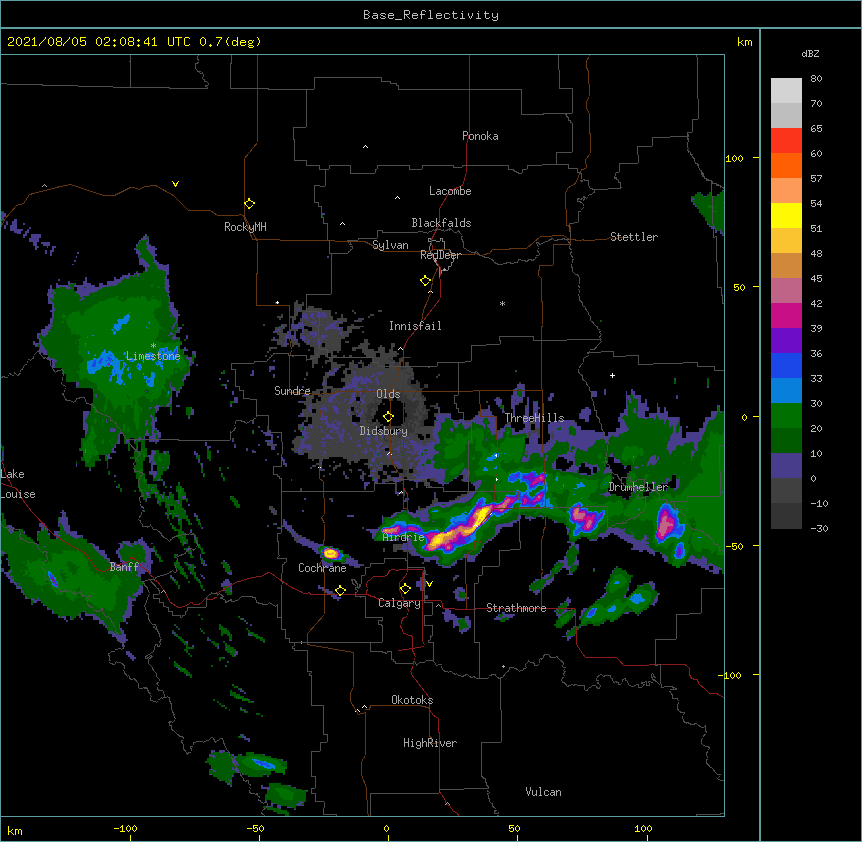862x842 pixels.
Task: Pick the yellow diamond marker just above Calgary
Action: pyautogui.click(x=405, y=589)
